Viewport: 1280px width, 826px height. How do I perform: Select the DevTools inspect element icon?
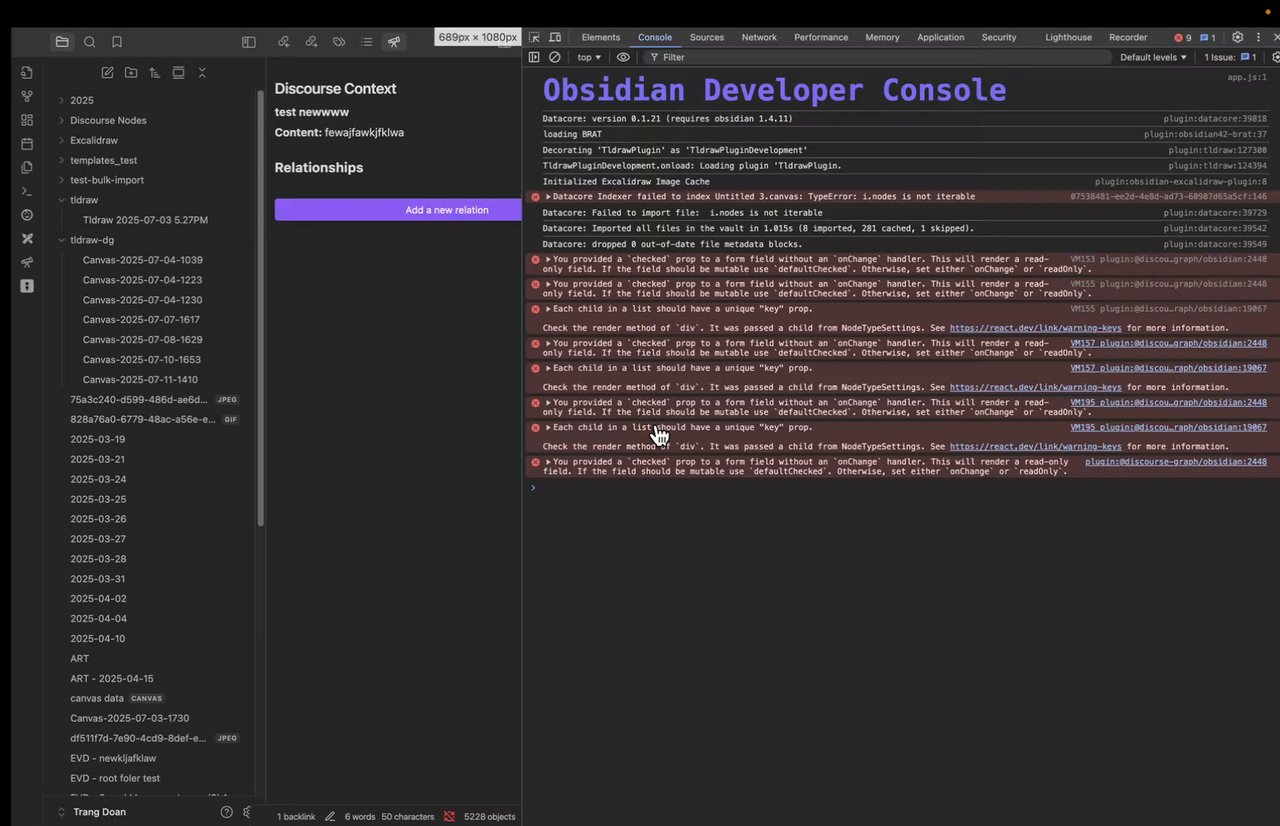[535, 37]
